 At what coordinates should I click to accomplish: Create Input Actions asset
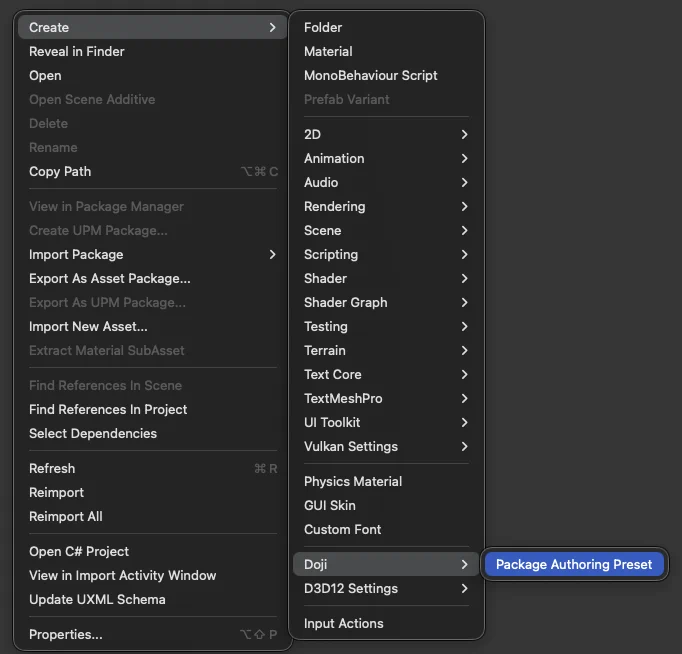(x=386, y=624)
